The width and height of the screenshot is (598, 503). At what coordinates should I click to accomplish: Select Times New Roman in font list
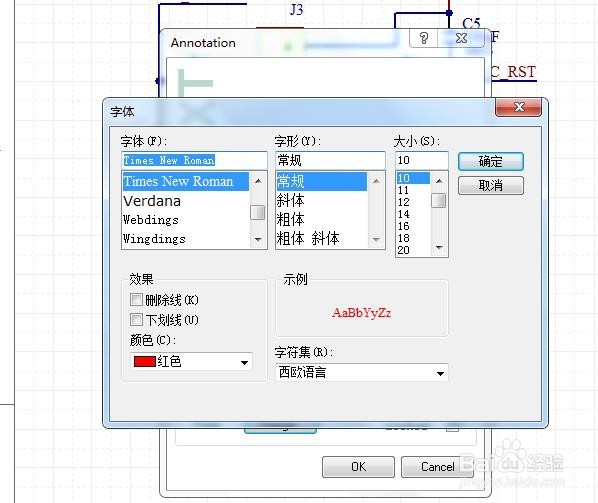[x=185, y=182]
